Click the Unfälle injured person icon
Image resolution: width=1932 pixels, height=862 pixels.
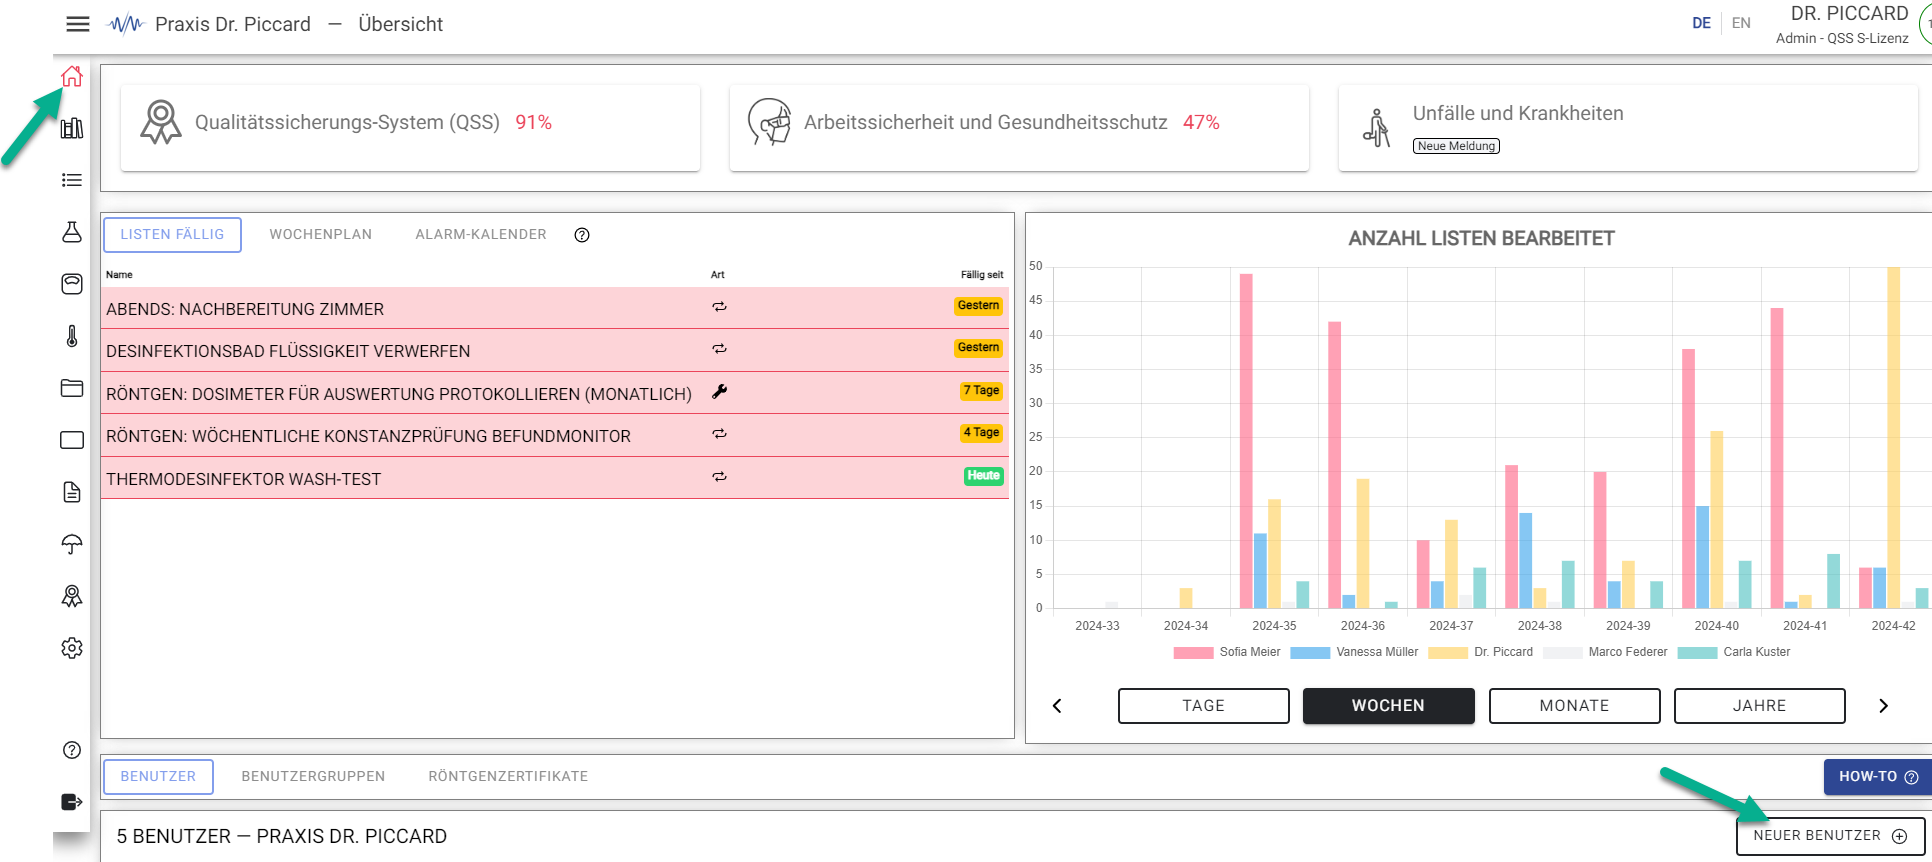click(x=1377, y=128)
